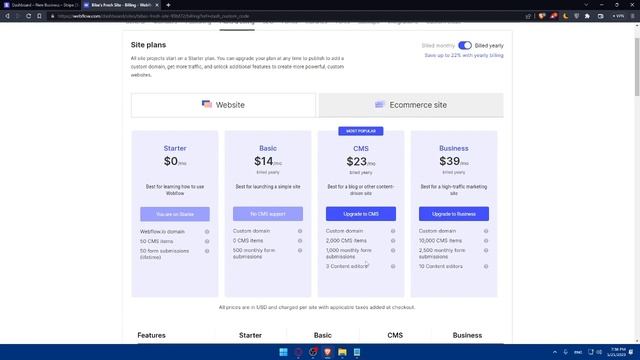The width and height of the screenshot is (640, 360).
Task: Click the Ecommerce site tab icon
Action: [x=380, y=104]
